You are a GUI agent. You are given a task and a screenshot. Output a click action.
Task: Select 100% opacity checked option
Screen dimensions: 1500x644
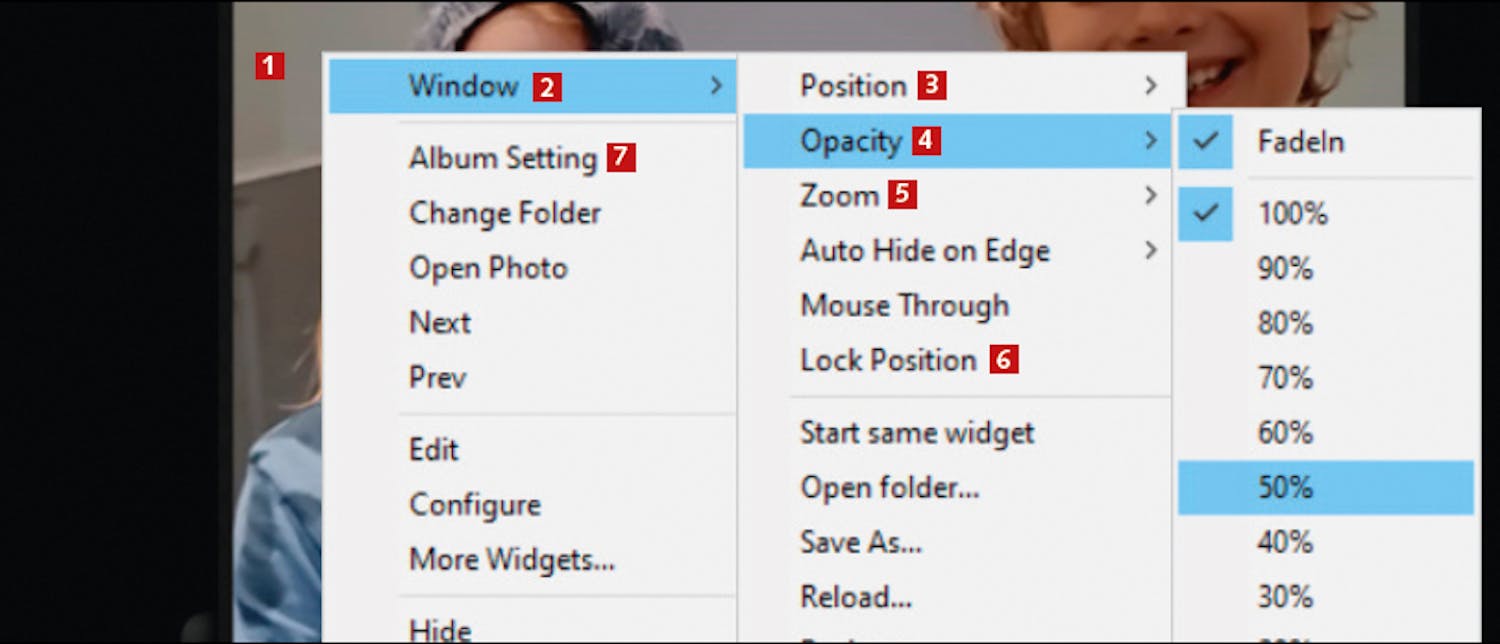pos(1292,214)
